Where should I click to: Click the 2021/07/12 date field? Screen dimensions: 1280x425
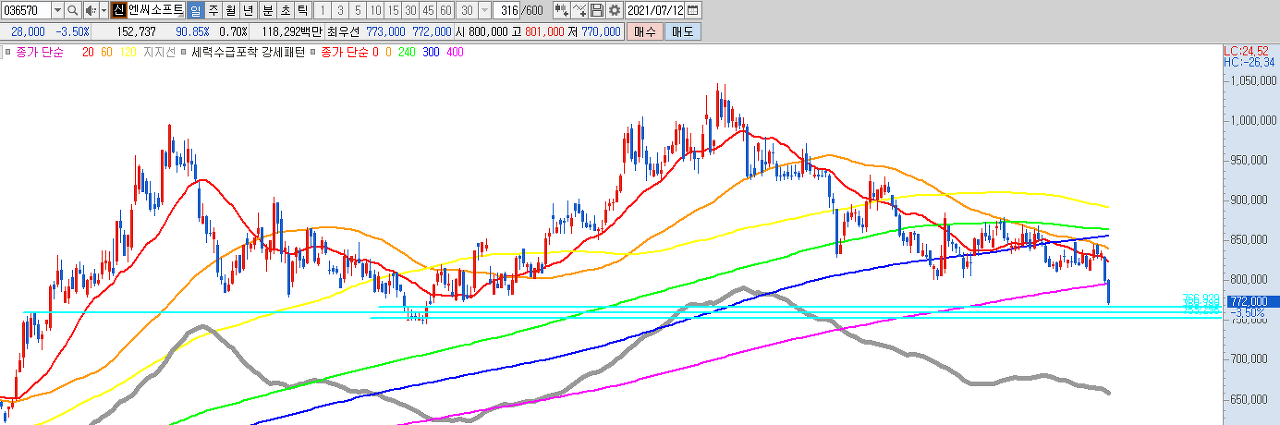click(656, 10)
